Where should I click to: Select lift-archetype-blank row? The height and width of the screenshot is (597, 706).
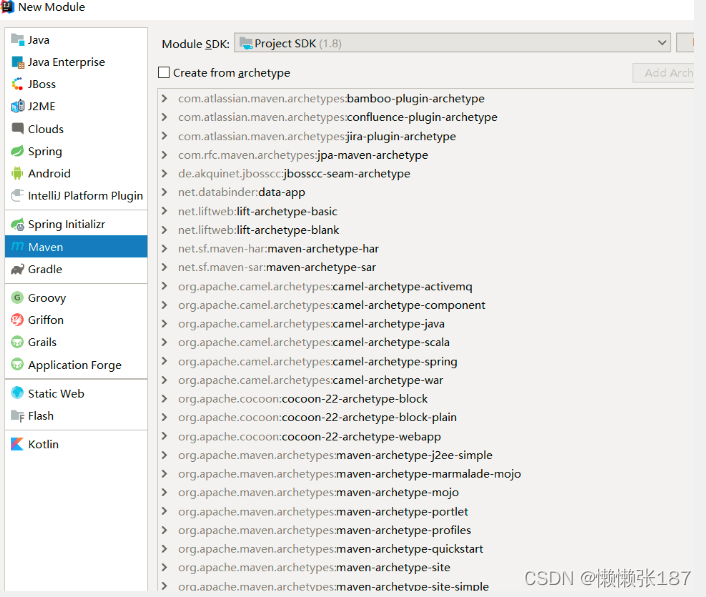point(425,230)
